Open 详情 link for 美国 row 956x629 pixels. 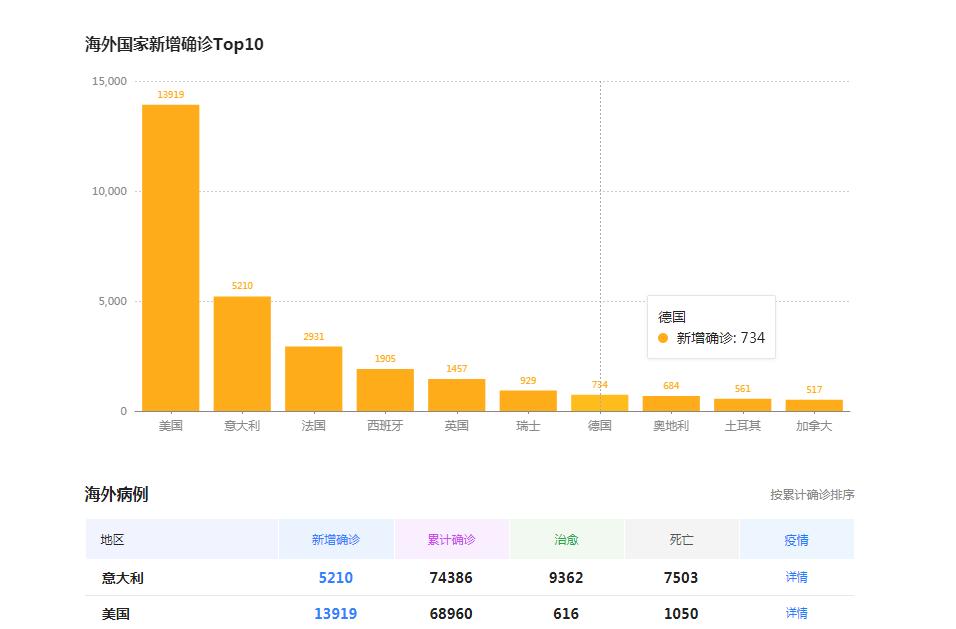796,613
